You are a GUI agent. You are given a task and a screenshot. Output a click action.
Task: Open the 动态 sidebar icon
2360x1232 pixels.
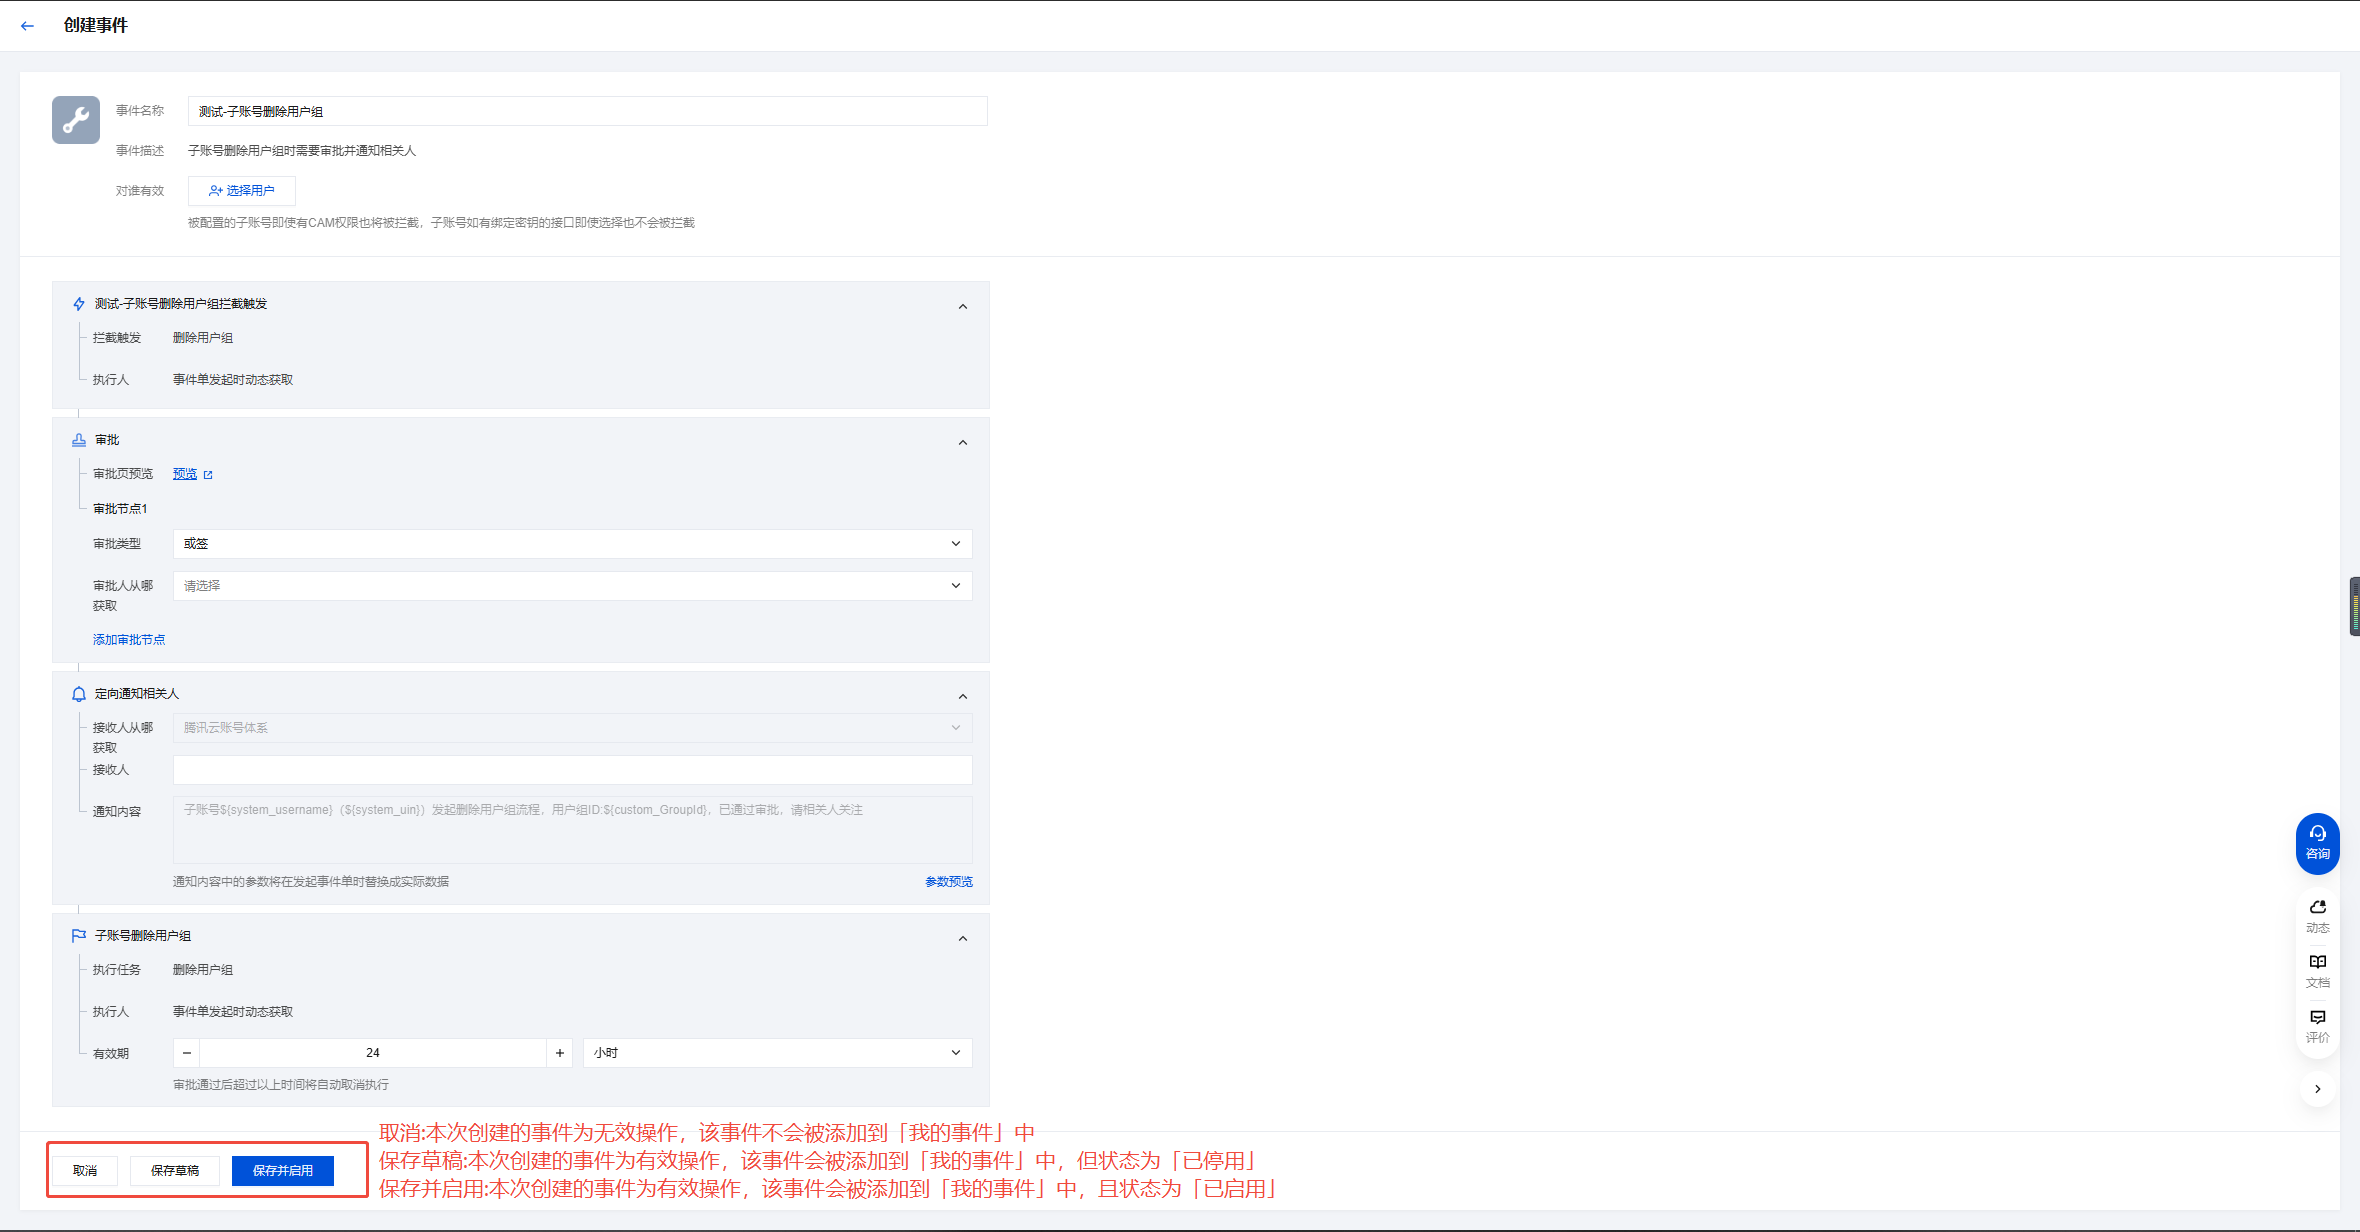click(2317, 915)
